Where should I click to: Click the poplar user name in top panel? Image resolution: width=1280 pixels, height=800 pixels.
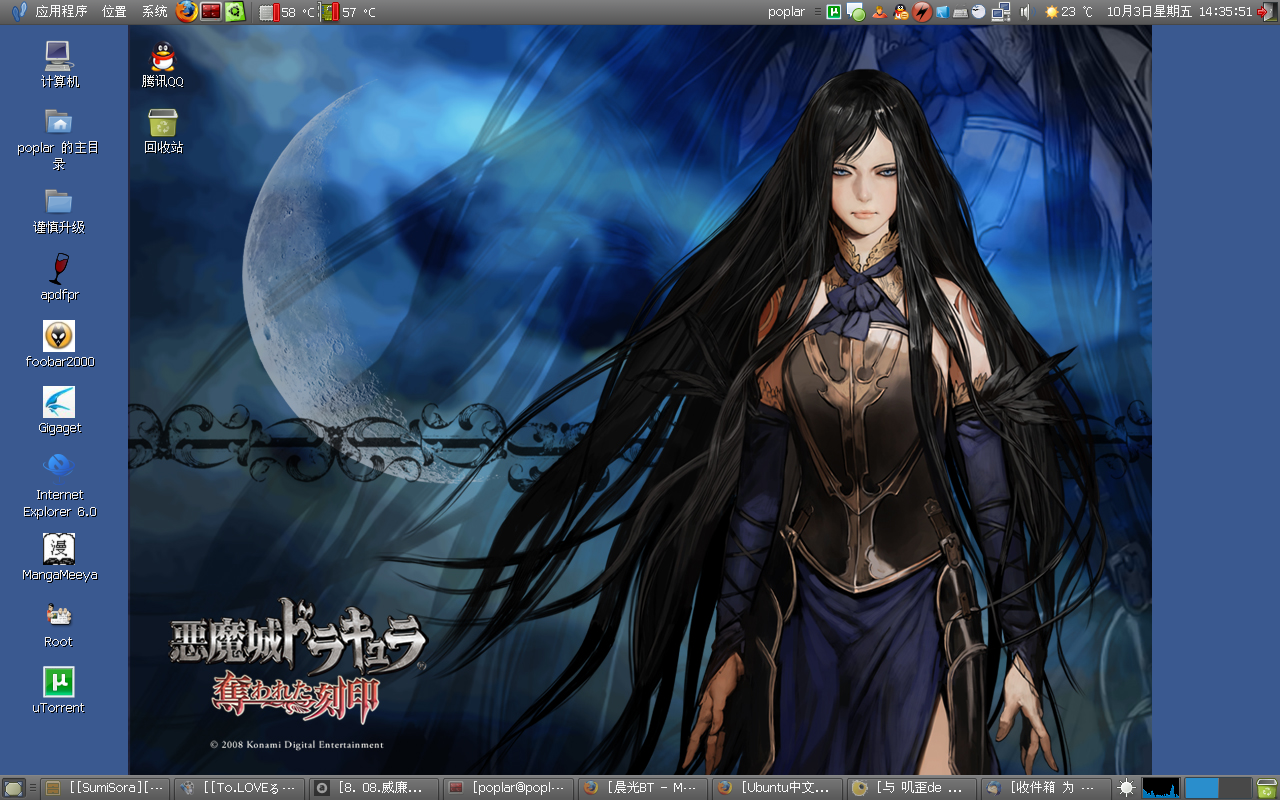[786, 12]
